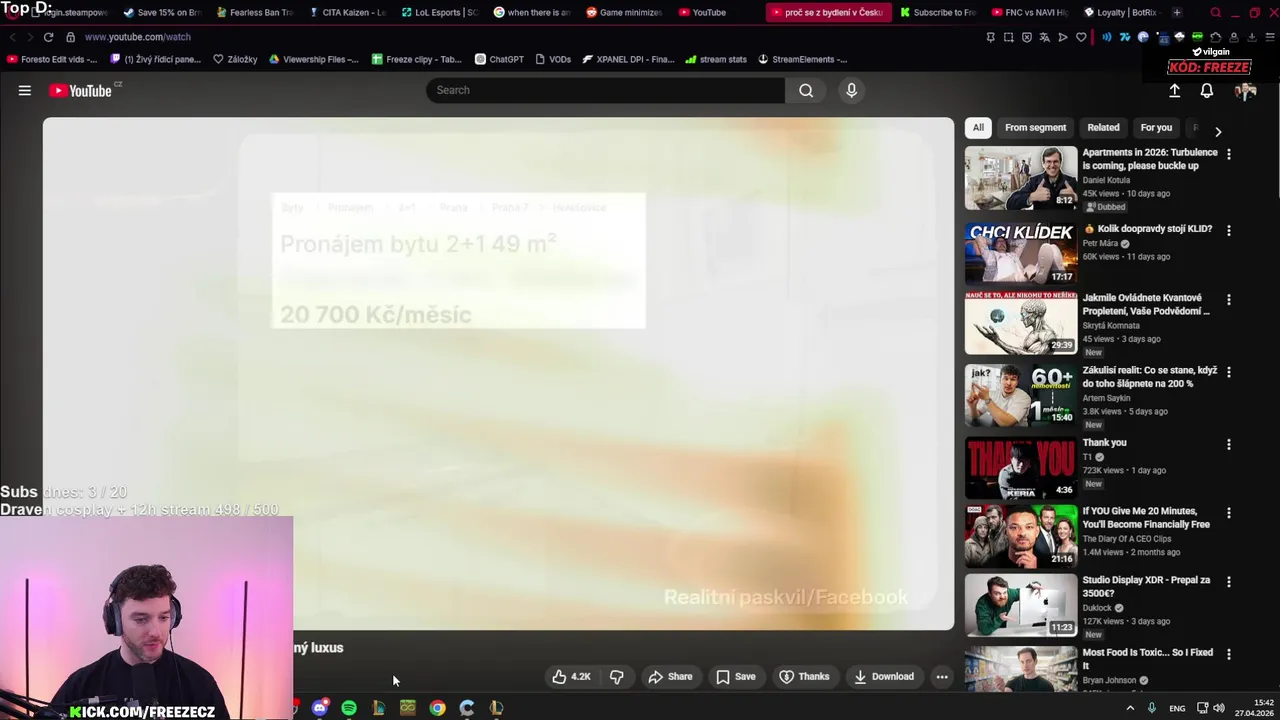This screenshot has height=720, width=1280.
Task: Go back in browser history
Action: pos(12,37)
